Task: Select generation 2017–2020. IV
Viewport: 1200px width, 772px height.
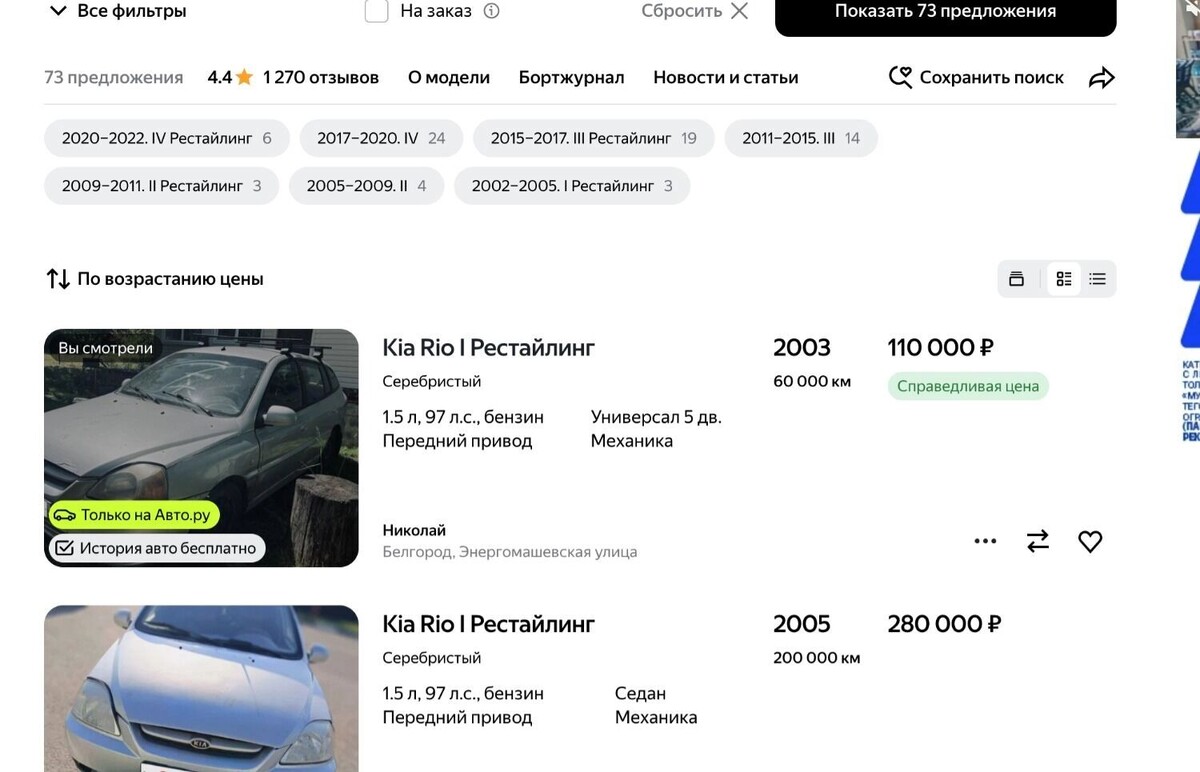Action: [x=381, y=139]
